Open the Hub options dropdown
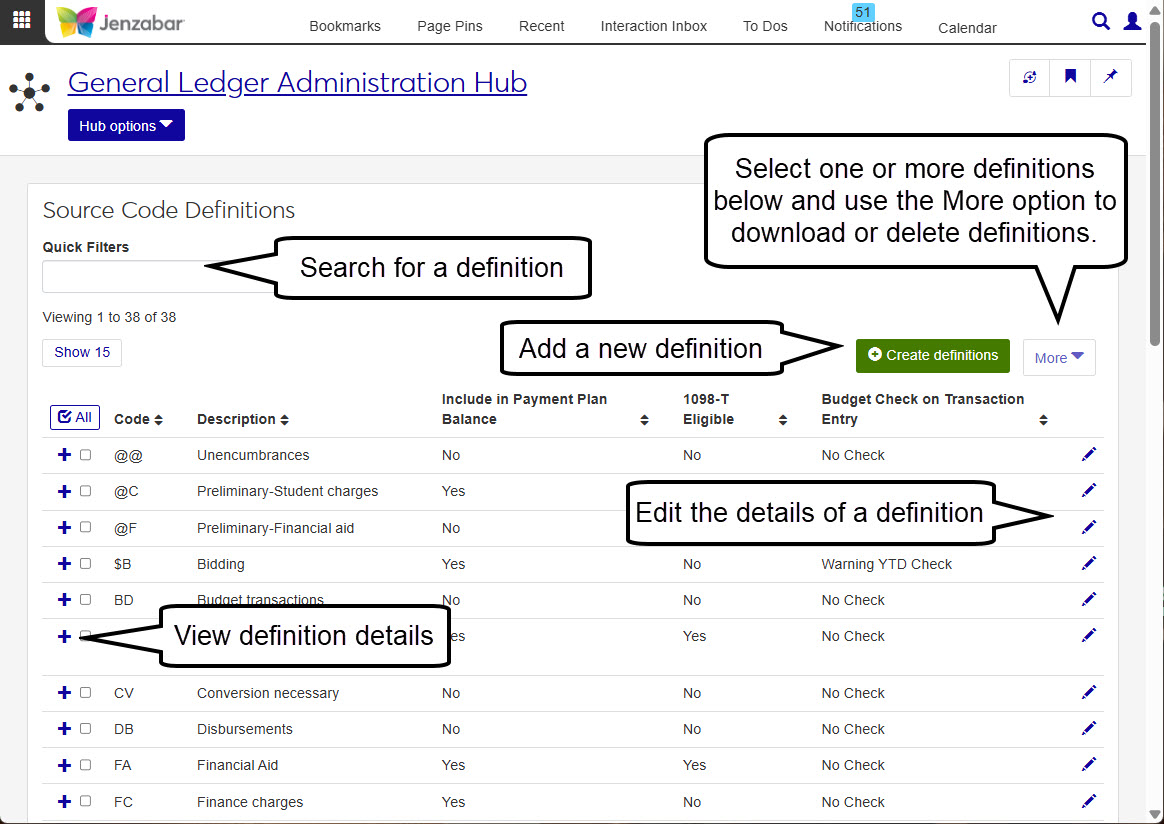Image resolution: width=1164 pixels, height=824 pixels. [126, 126]
